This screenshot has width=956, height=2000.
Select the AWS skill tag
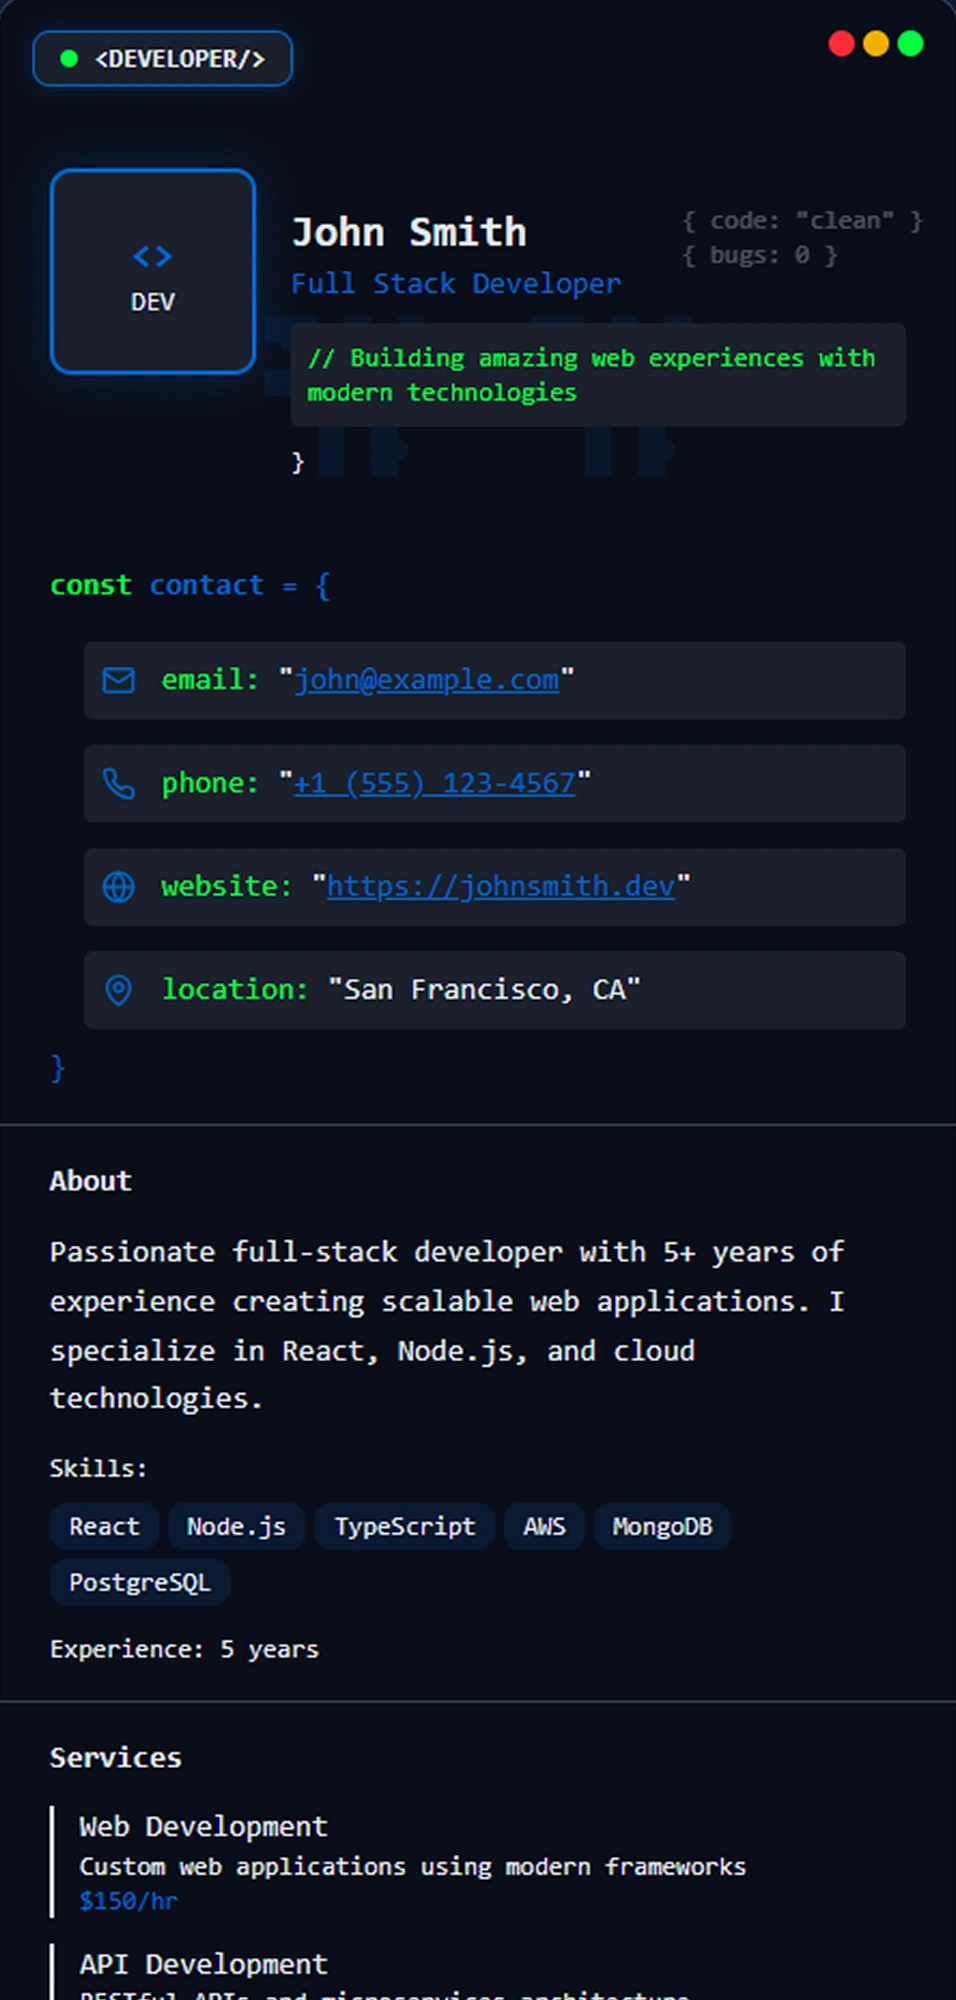(x=544, y=1526)
